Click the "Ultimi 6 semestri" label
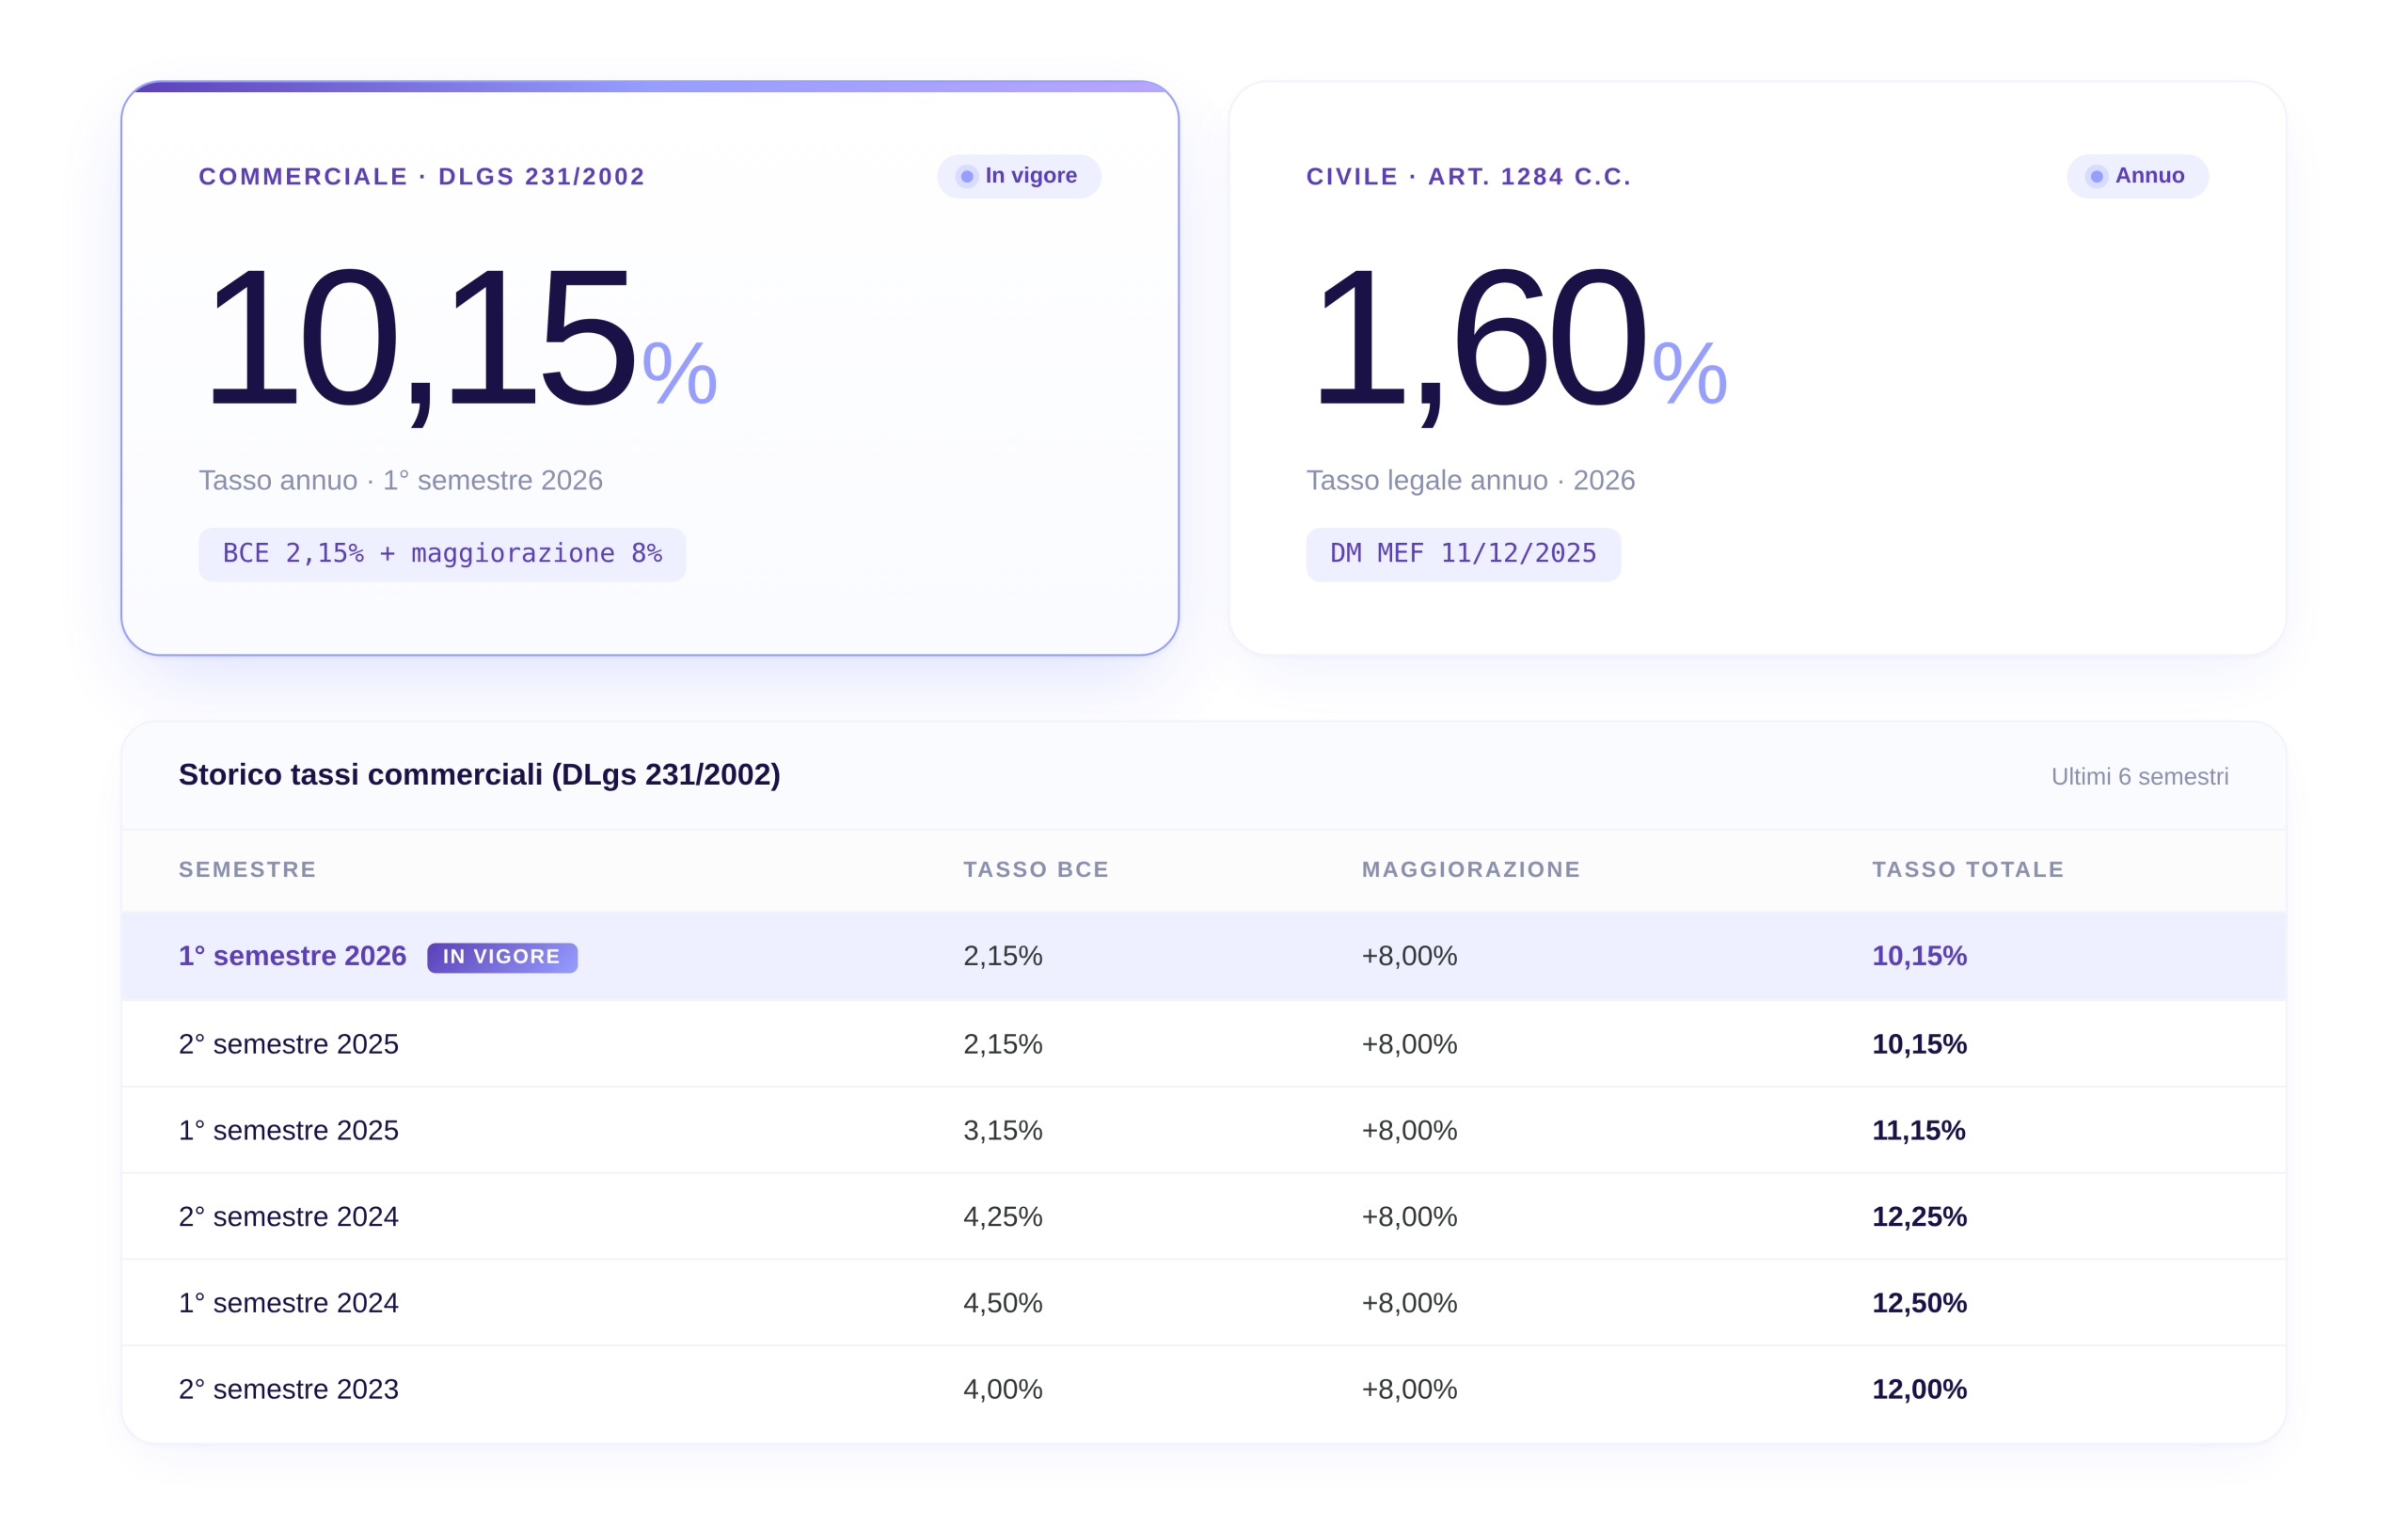2408x1525 pixels. pos(2139,777)
